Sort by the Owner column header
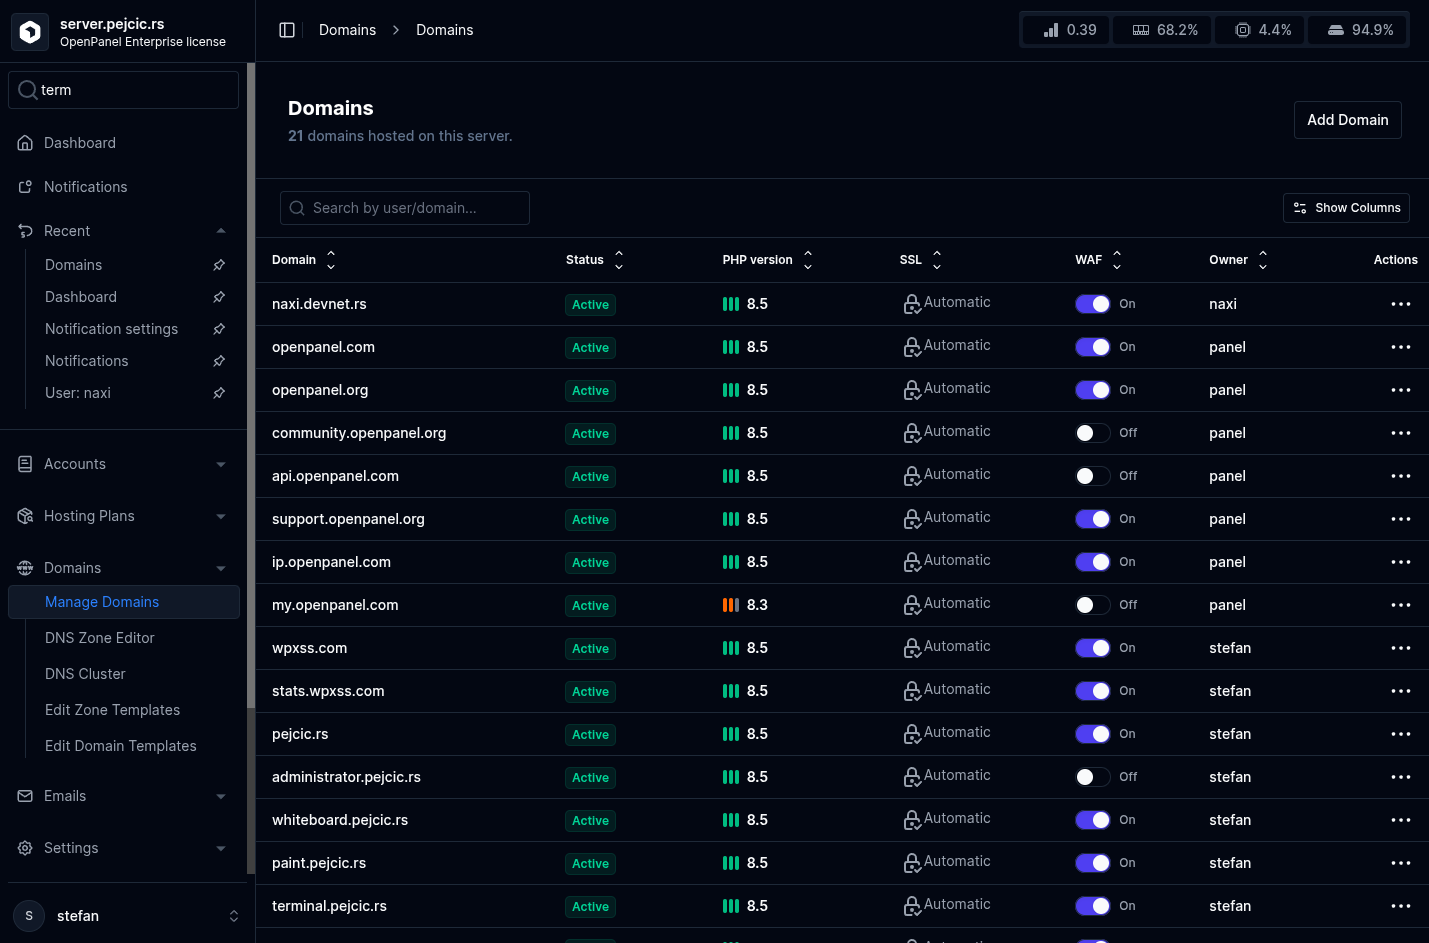This screenshot has height=943, width=1429. [1238, 260]
